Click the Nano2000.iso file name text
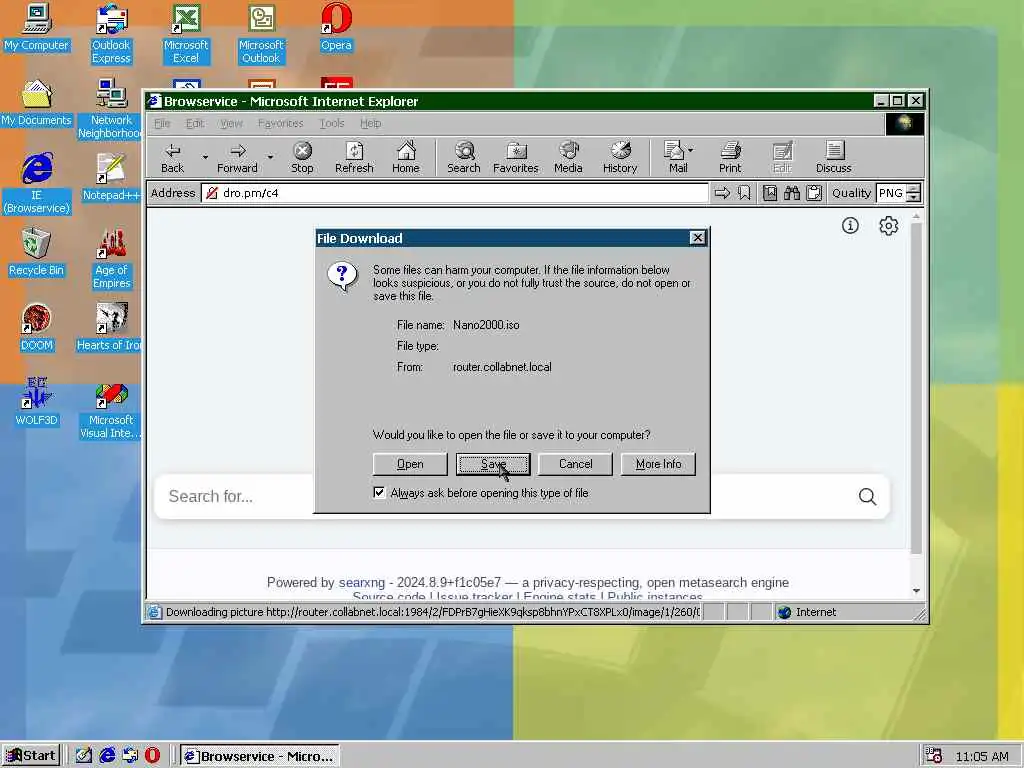This screenshot has width=1024, height=768. coord(486,325)
